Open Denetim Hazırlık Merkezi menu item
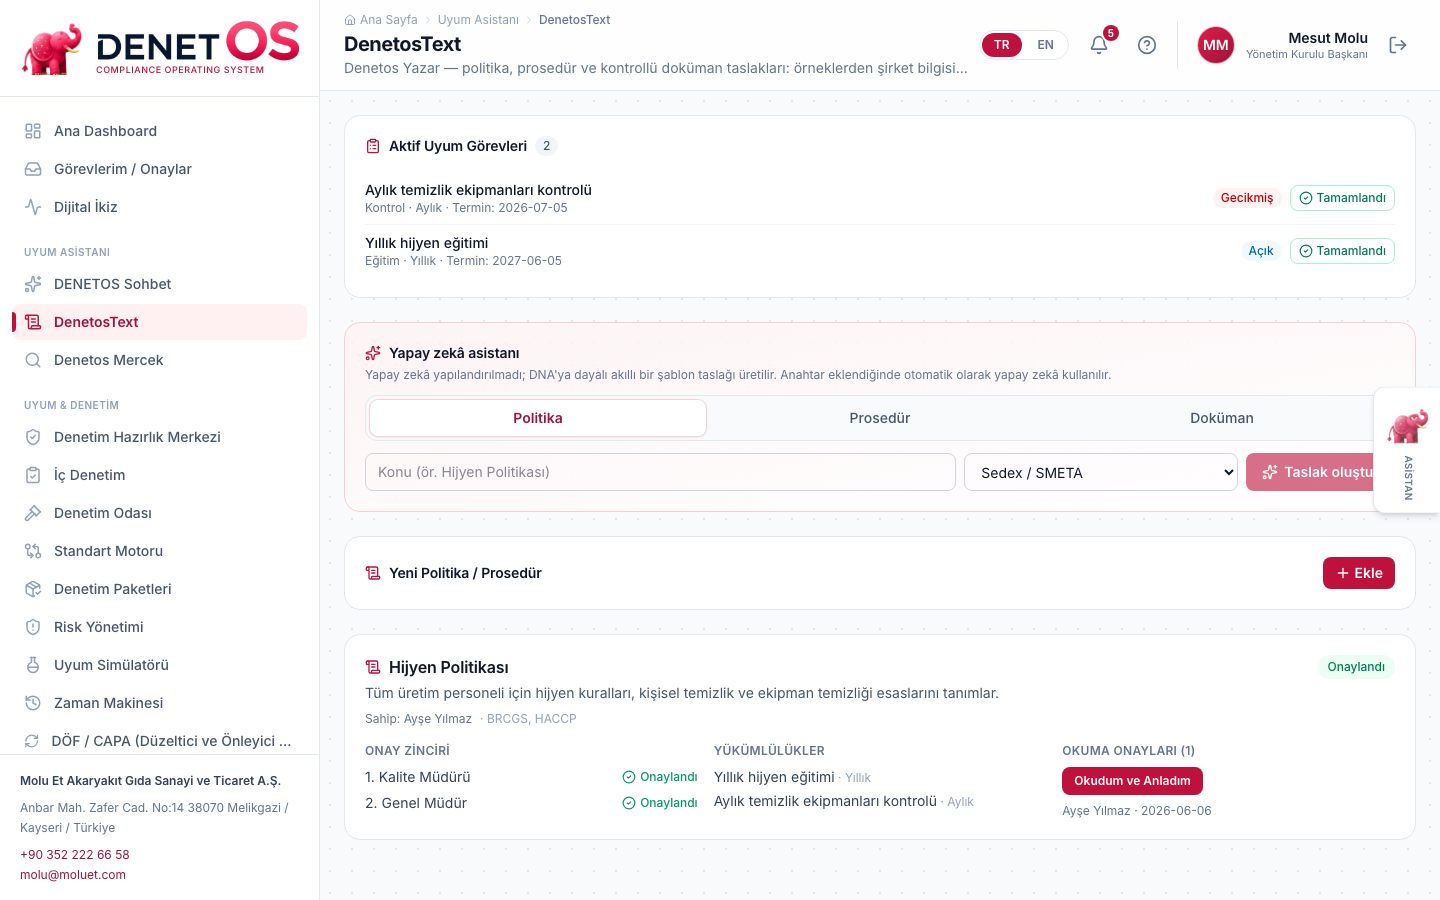Viewport: 1440px width, 900px height. [x=160, y=437]
